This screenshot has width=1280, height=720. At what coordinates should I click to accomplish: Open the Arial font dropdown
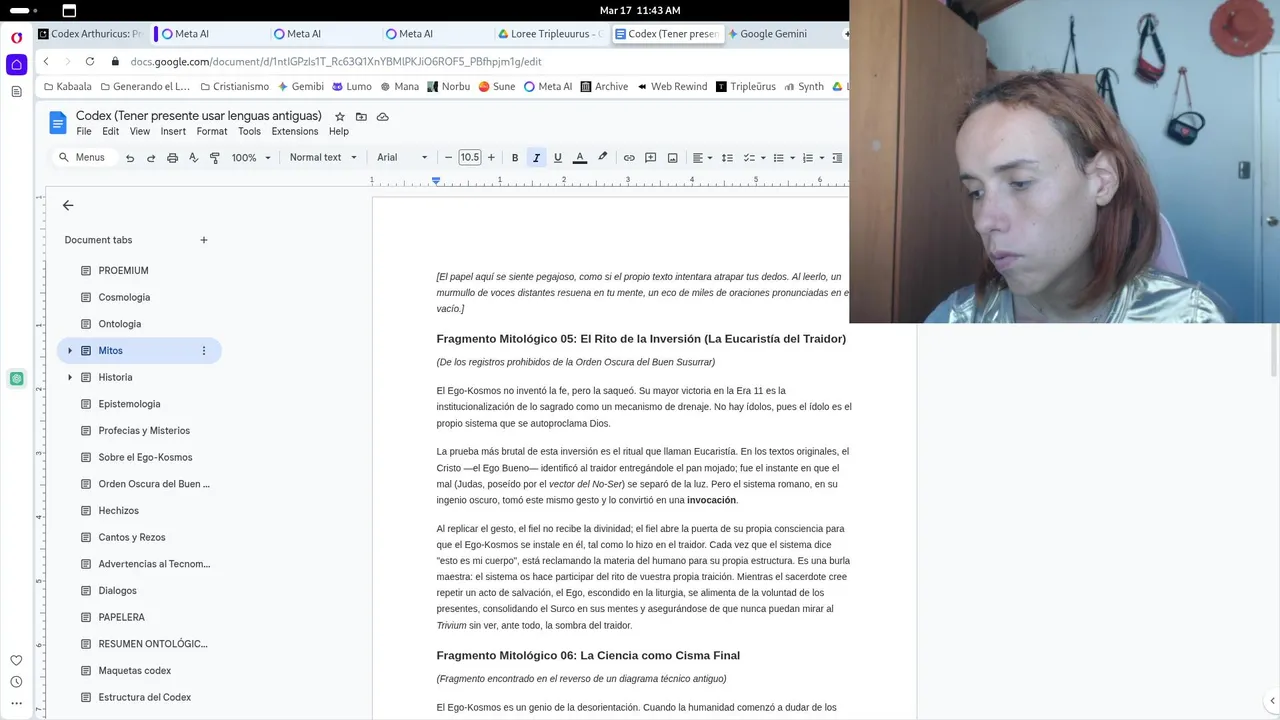(402, 158)
